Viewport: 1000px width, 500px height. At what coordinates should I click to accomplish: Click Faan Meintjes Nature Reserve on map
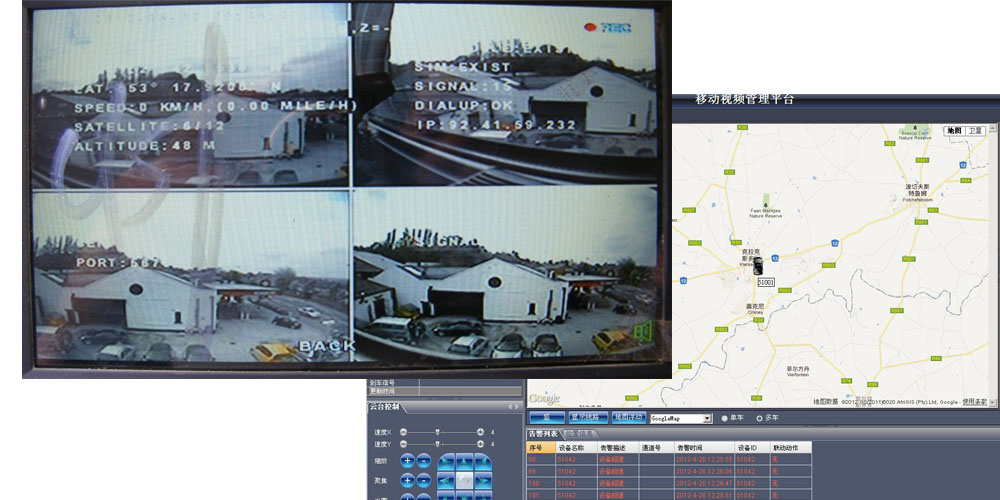[x=765, y=213]
